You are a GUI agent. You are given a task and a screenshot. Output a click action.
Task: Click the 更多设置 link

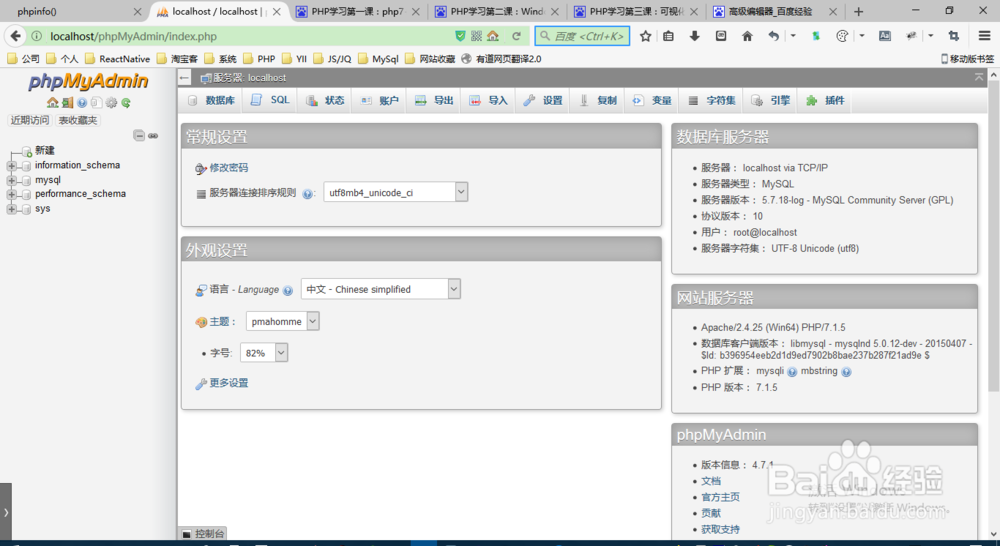click(x=228, y=383)
